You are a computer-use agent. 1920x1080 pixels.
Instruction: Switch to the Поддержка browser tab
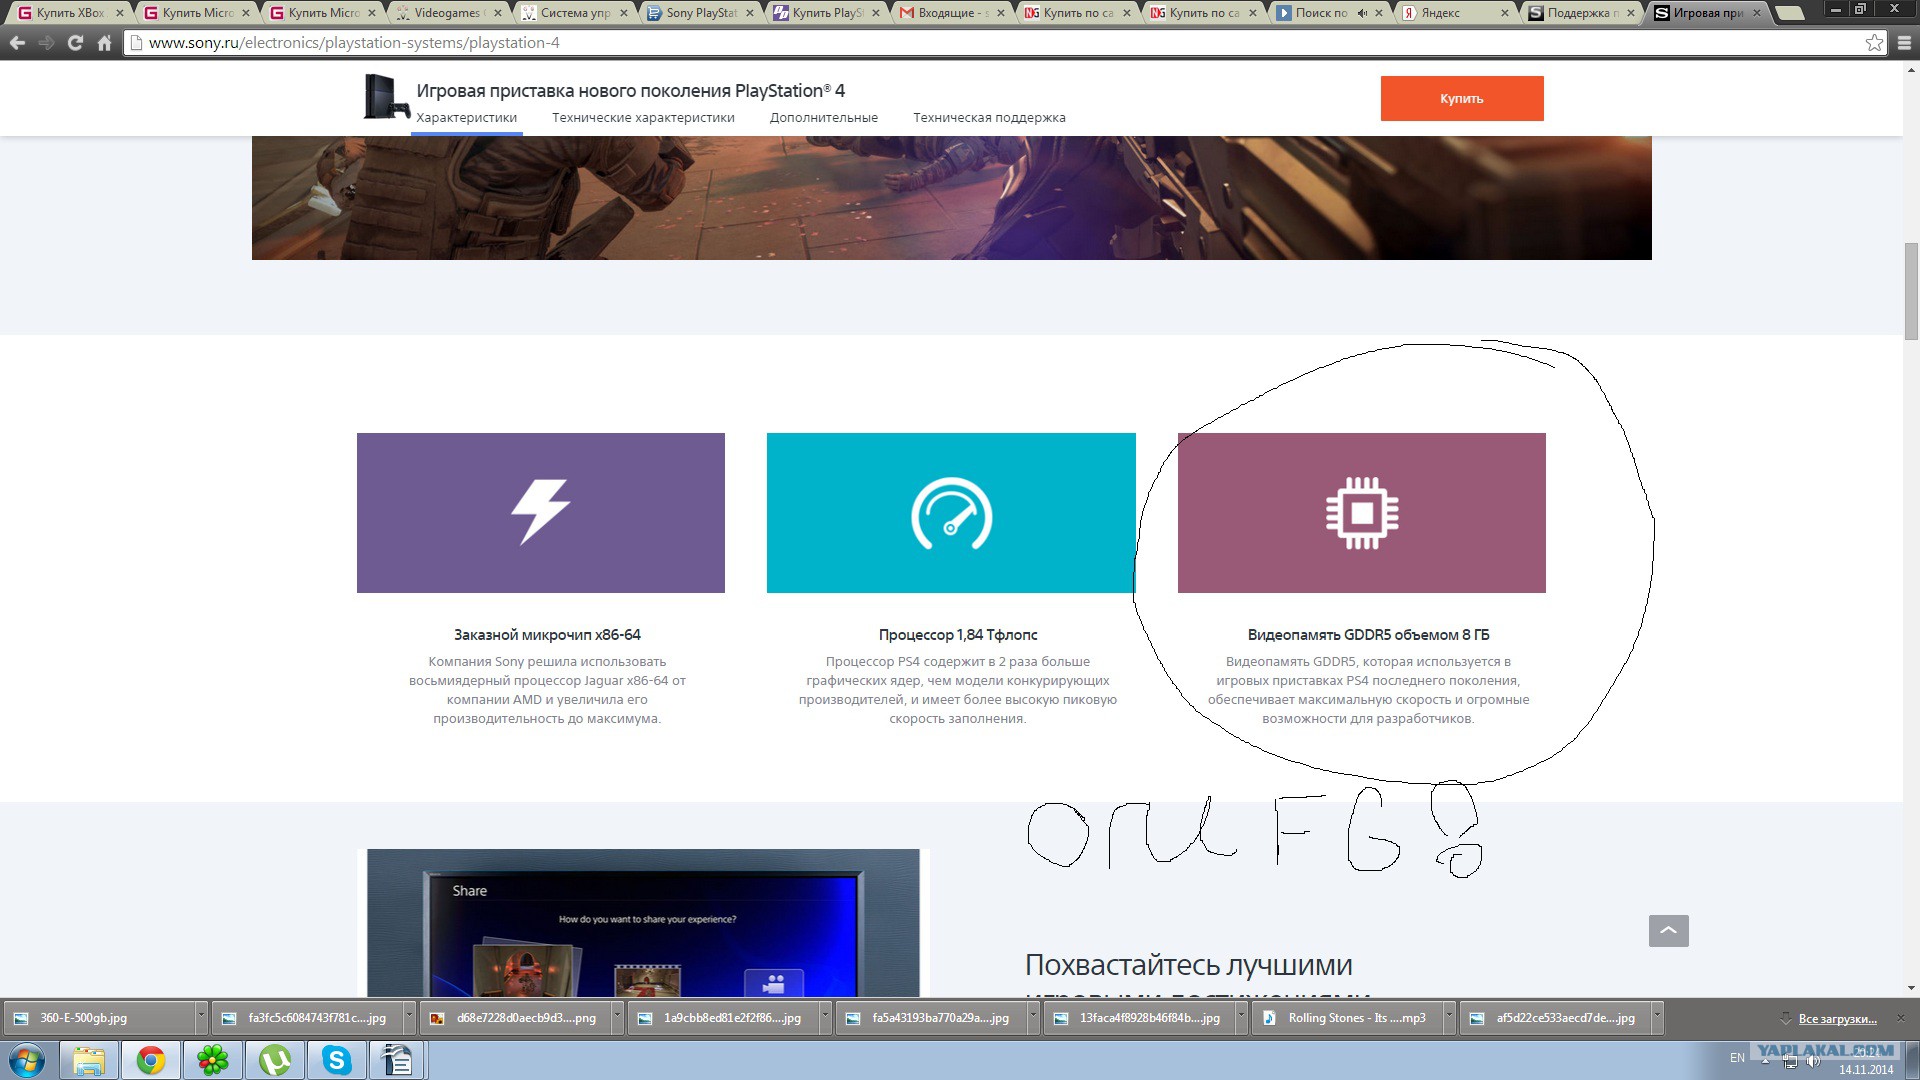coord(1582,13)
